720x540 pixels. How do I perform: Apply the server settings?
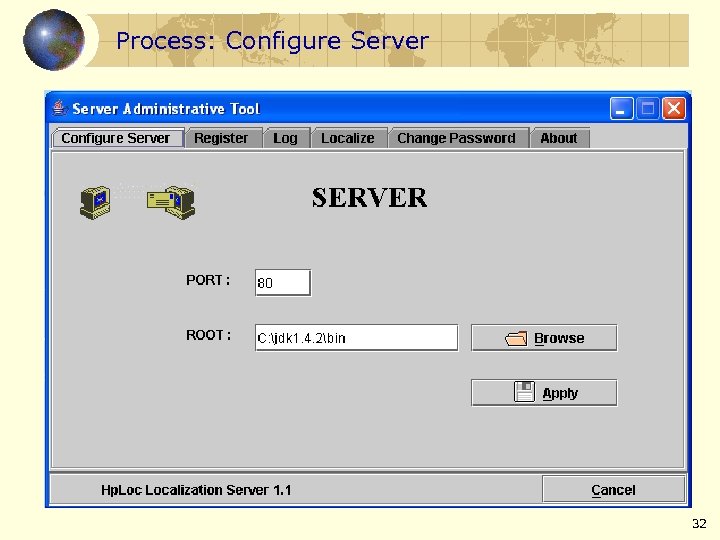pos(544,393)
